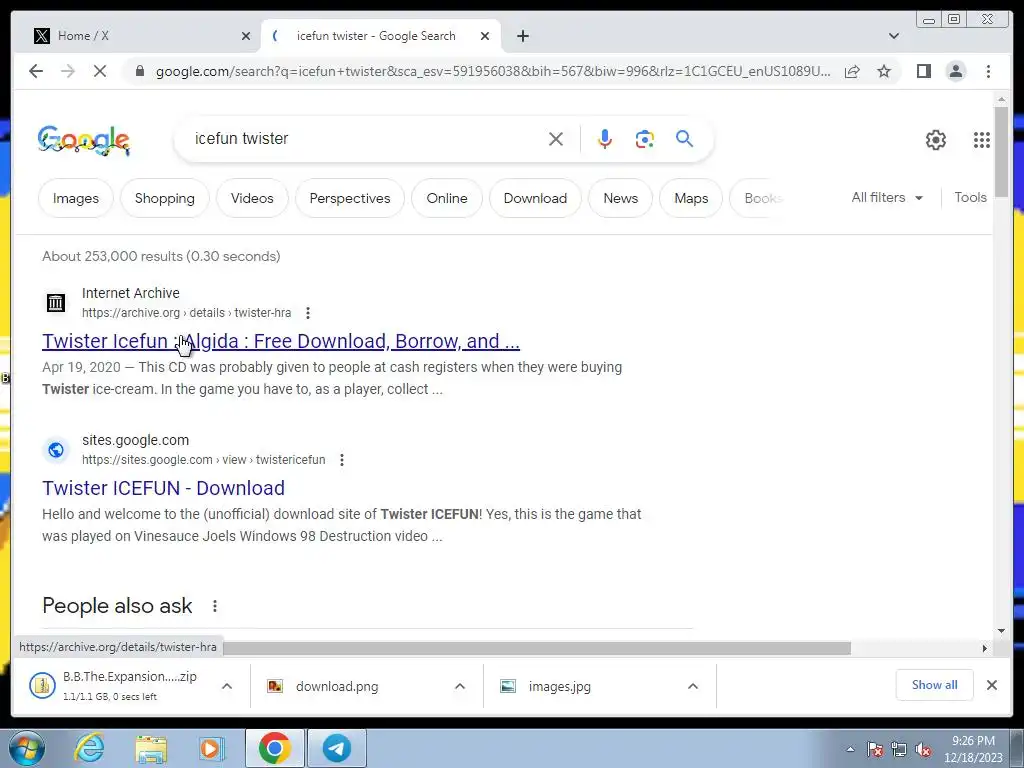The height and width of the screenshot is (768, 1024).
Task: Click the vertical scrollbar thumb
Action: pos(1001,150)
